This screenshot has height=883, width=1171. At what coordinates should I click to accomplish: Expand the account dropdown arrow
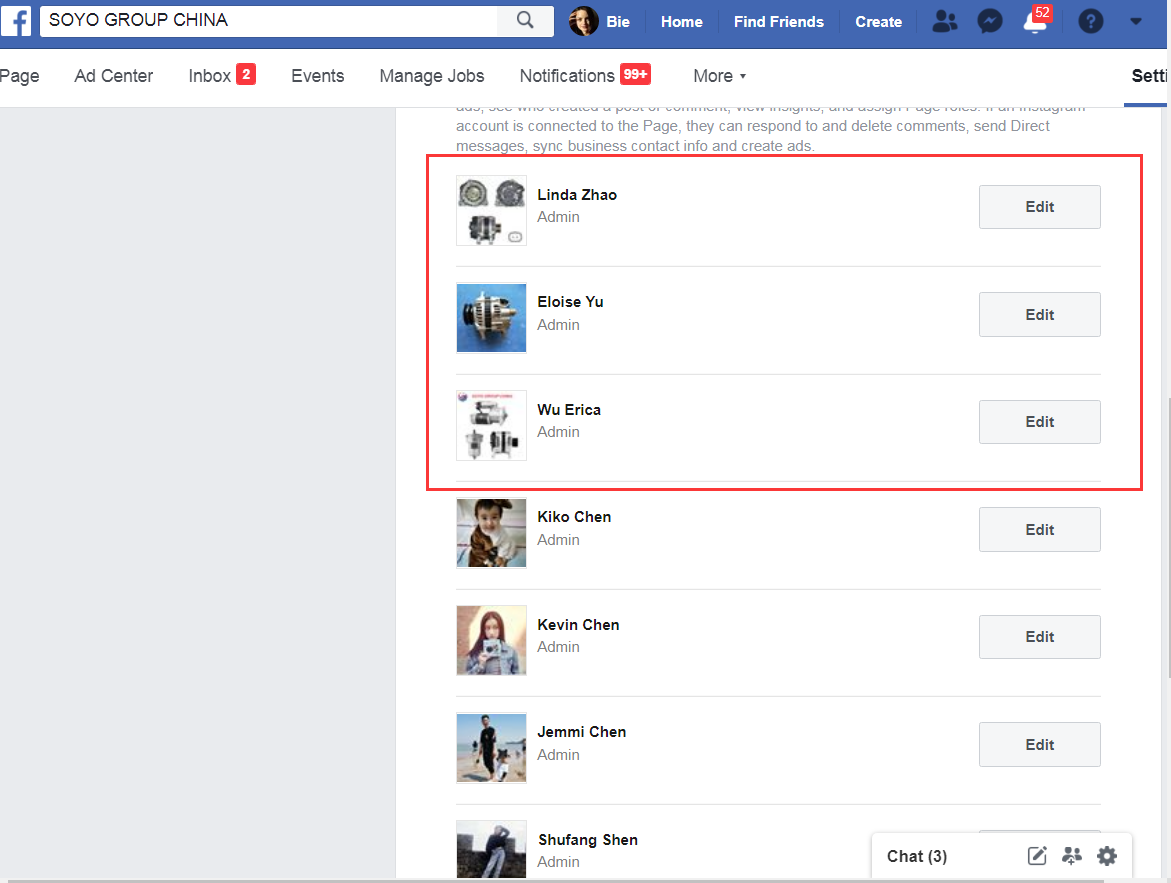click(1136, 21)
